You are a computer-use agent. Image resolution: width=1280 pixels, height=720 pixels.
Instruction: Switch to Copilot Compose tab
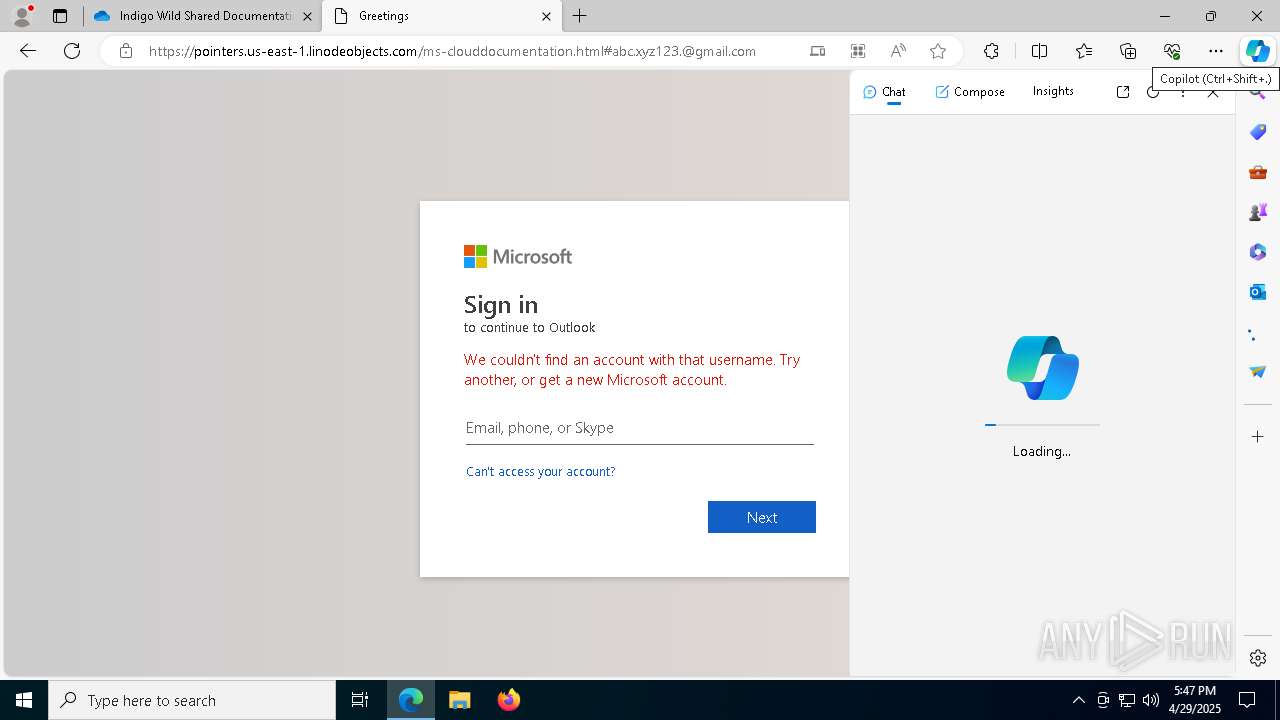pyautogui.click(x=970, y=91)
